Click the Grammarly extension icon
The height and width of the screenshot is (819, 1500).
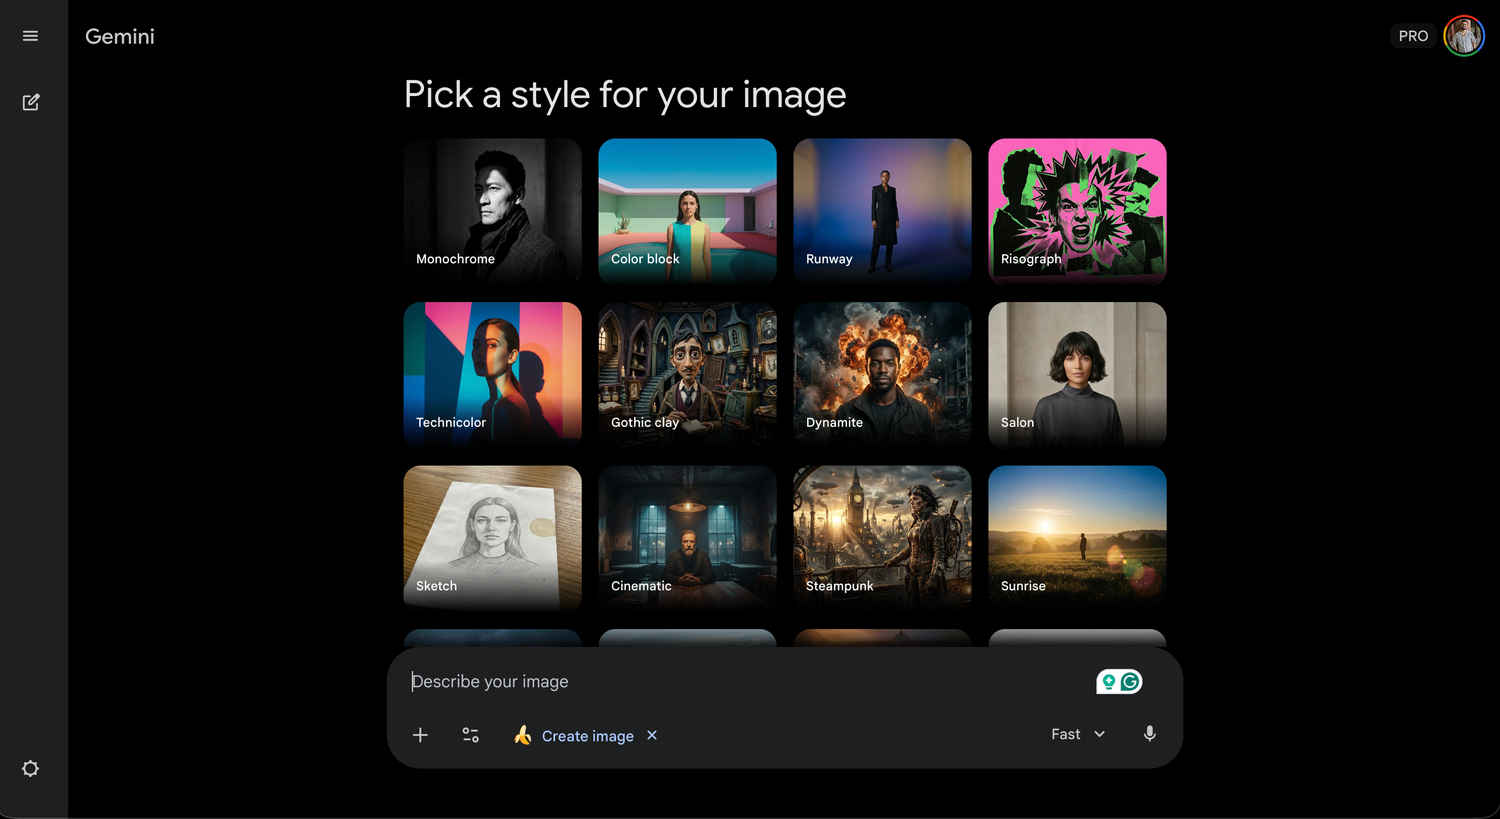(1130, 682)
